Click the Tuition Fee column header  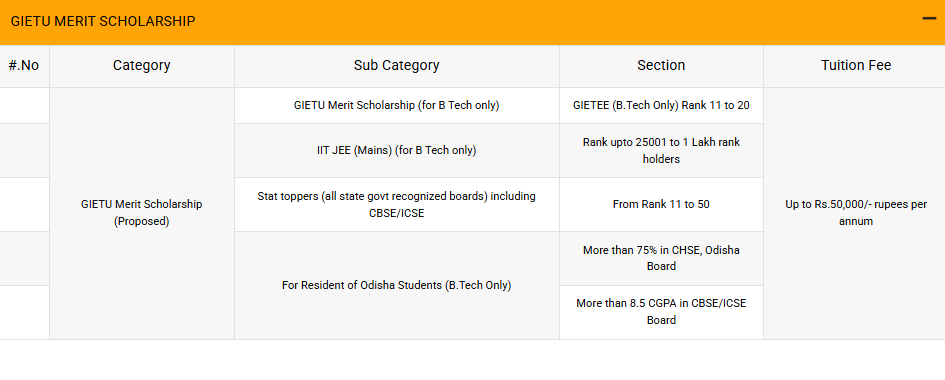pos(856,66)
